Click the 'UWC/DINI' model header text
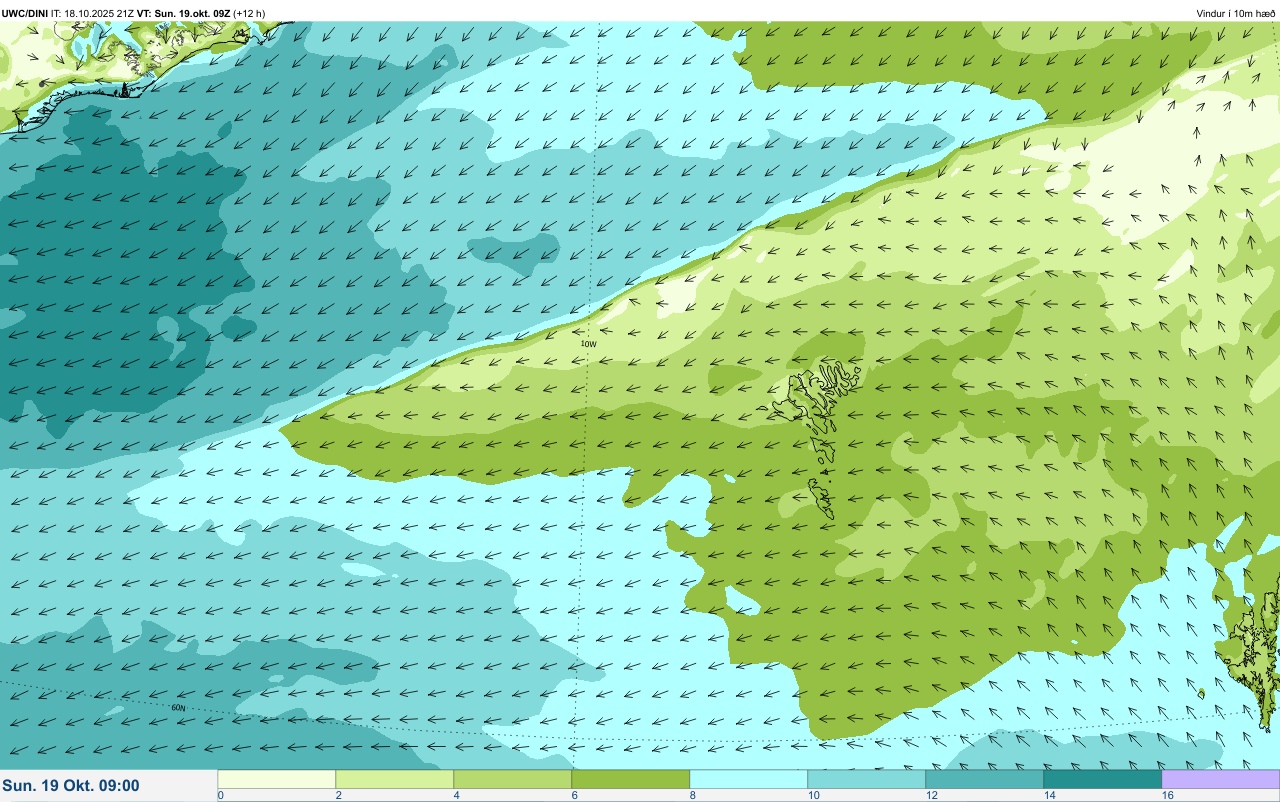The height and width of the screenshot is (802, 1280). coord(25,13)
